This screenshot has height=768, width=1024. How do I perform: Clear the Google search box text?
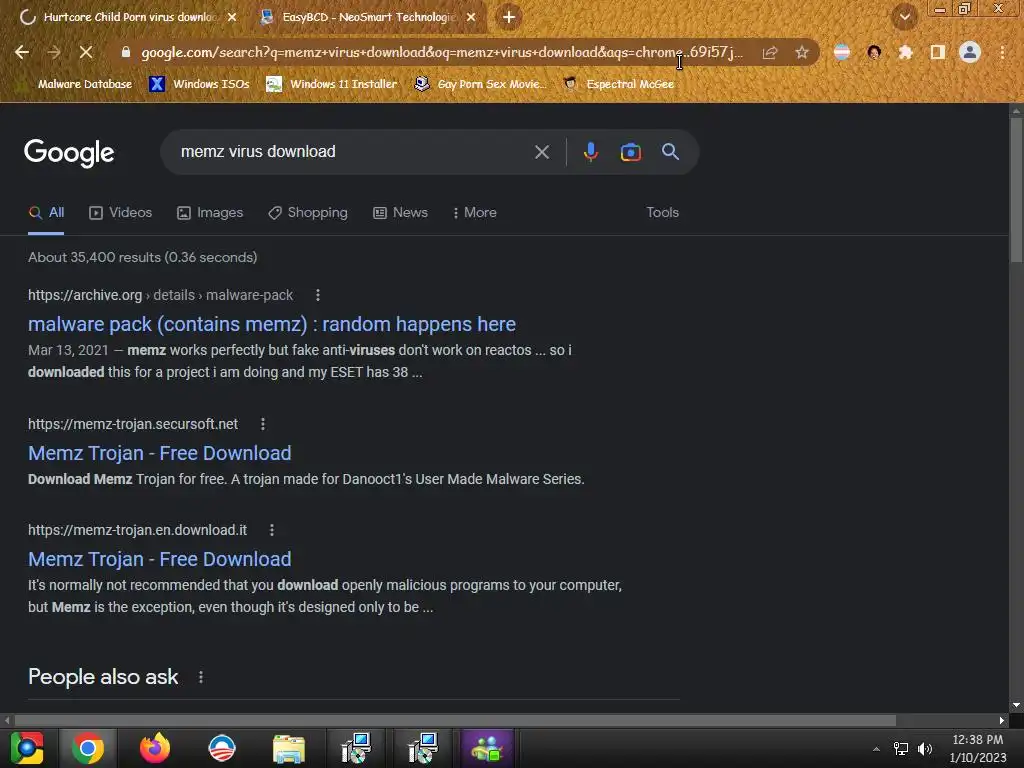pyautogui.click(x=541, y=152)
